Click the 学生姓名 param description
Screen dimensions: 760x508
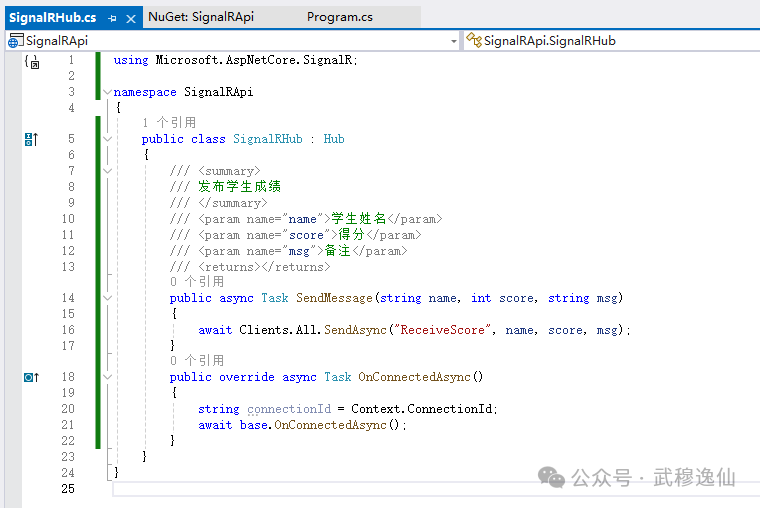(359, 219)
